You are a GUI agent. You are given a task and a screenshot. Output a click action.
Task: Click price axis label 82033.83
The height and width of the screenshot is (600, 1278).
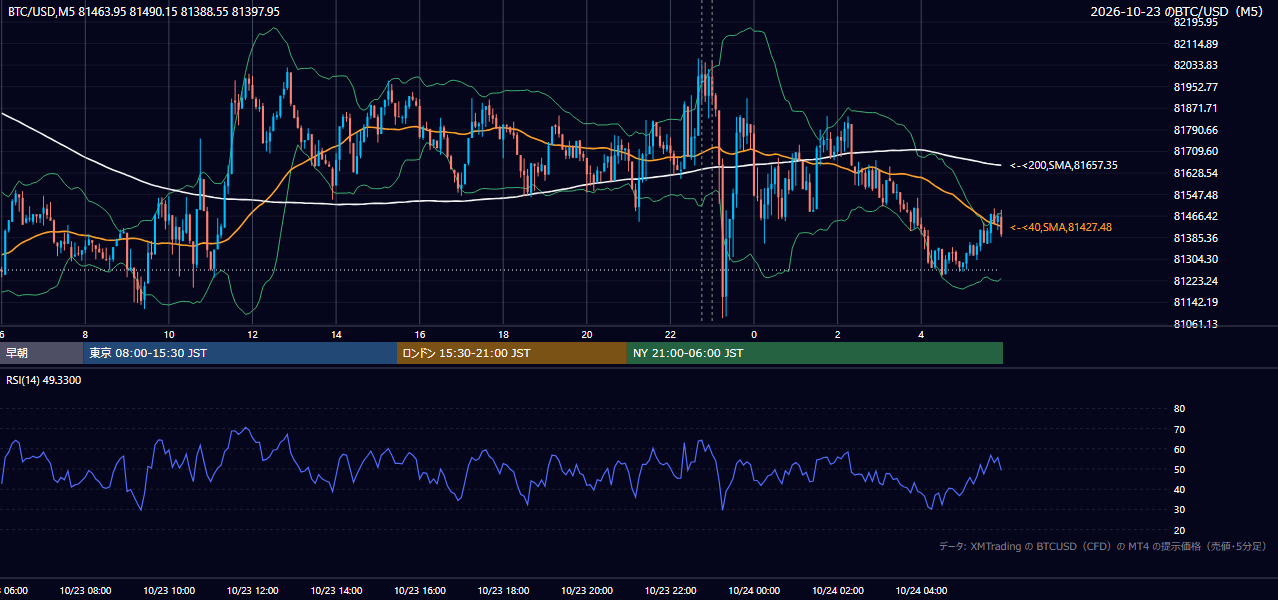1196,65
